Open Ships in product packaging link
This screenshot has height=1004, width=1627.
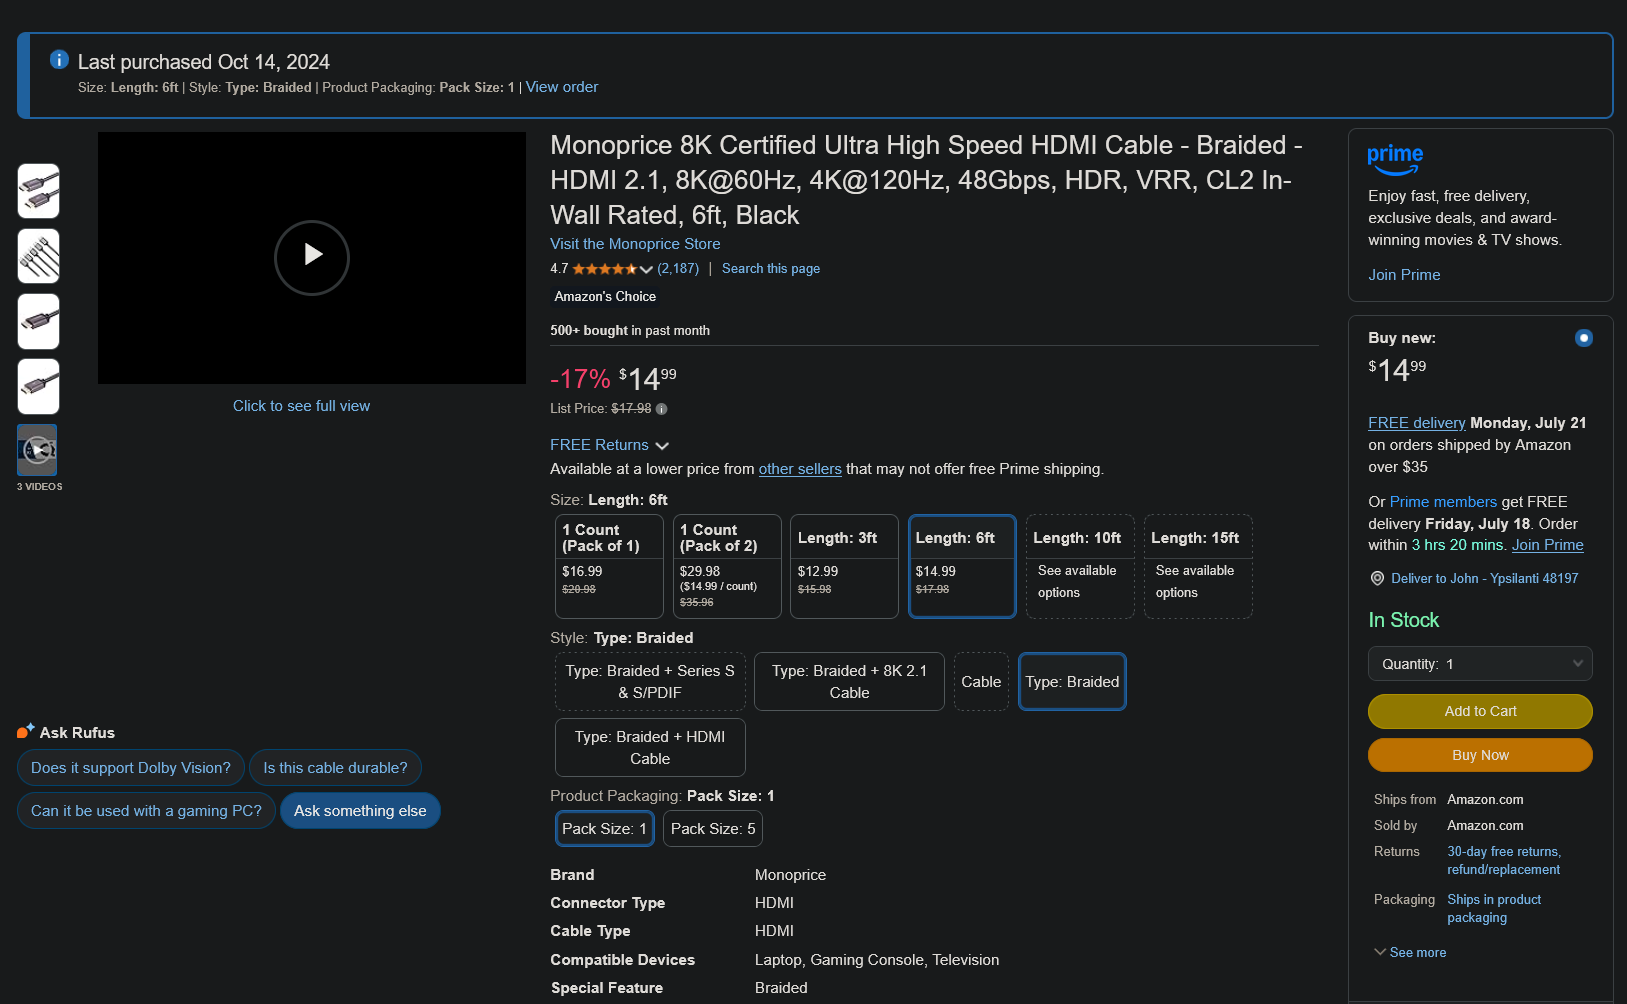click(1494, 909)
